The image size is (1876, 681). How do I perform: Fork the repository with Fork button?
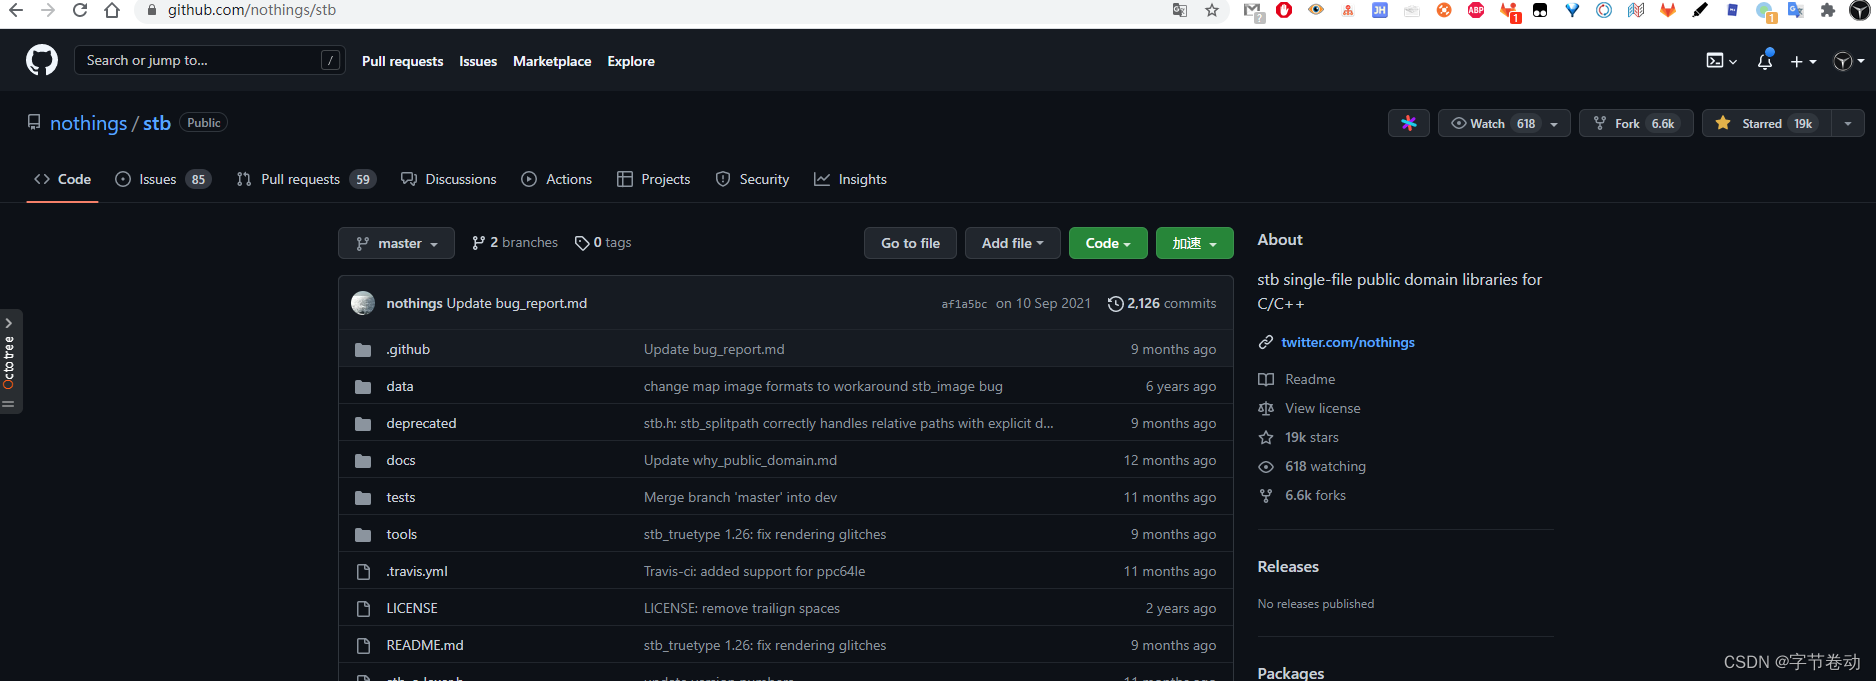pos(1636,123)
